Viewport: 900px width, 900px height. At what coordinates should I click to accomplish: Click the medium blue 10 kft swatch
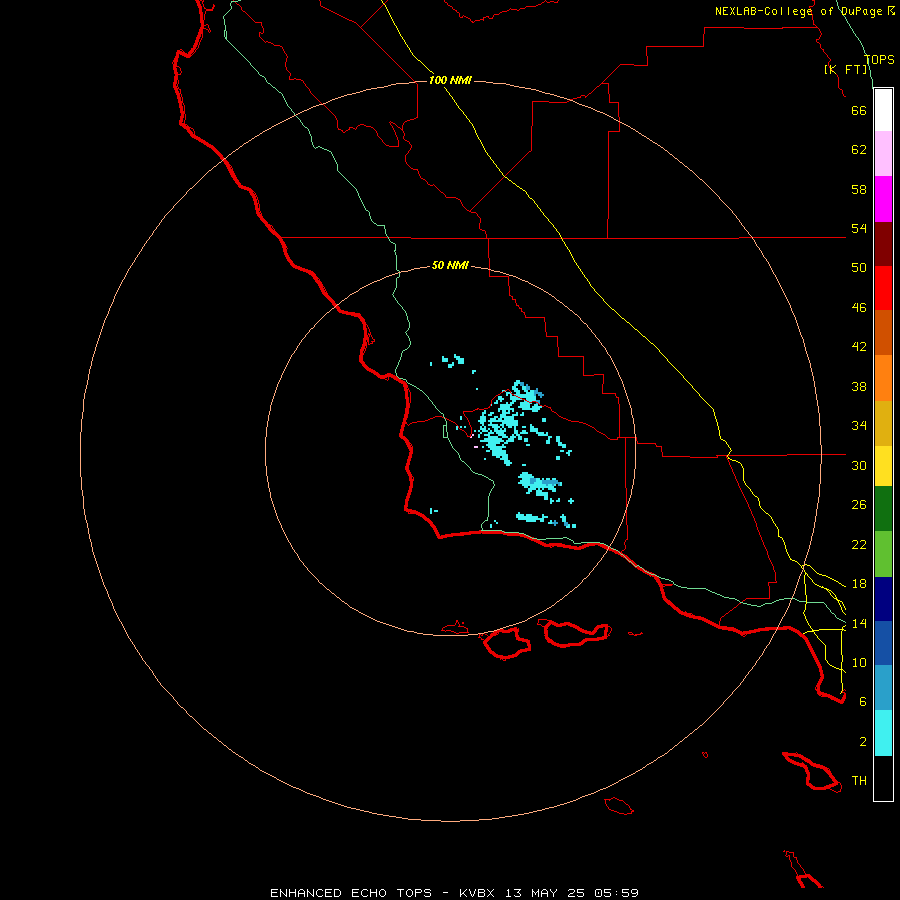click(x=883, y=643)
